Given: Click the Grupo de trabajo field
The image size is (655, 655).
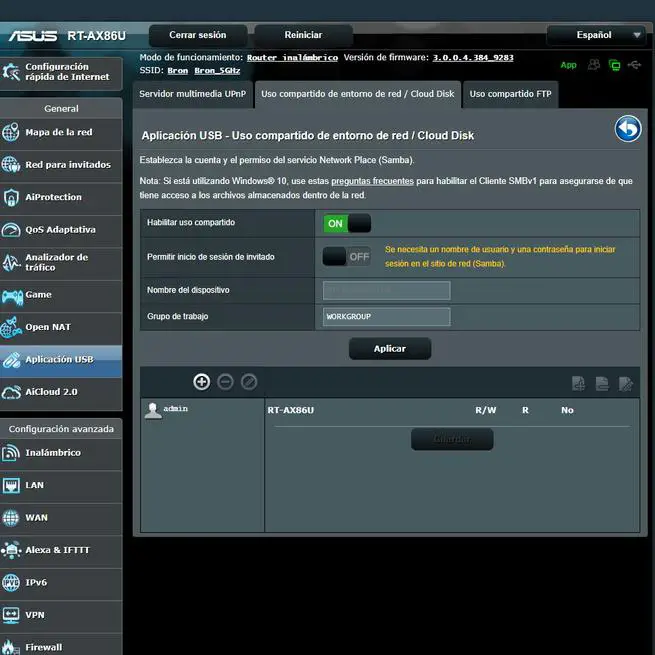Looking at the screenshot, I should (386, 317).
